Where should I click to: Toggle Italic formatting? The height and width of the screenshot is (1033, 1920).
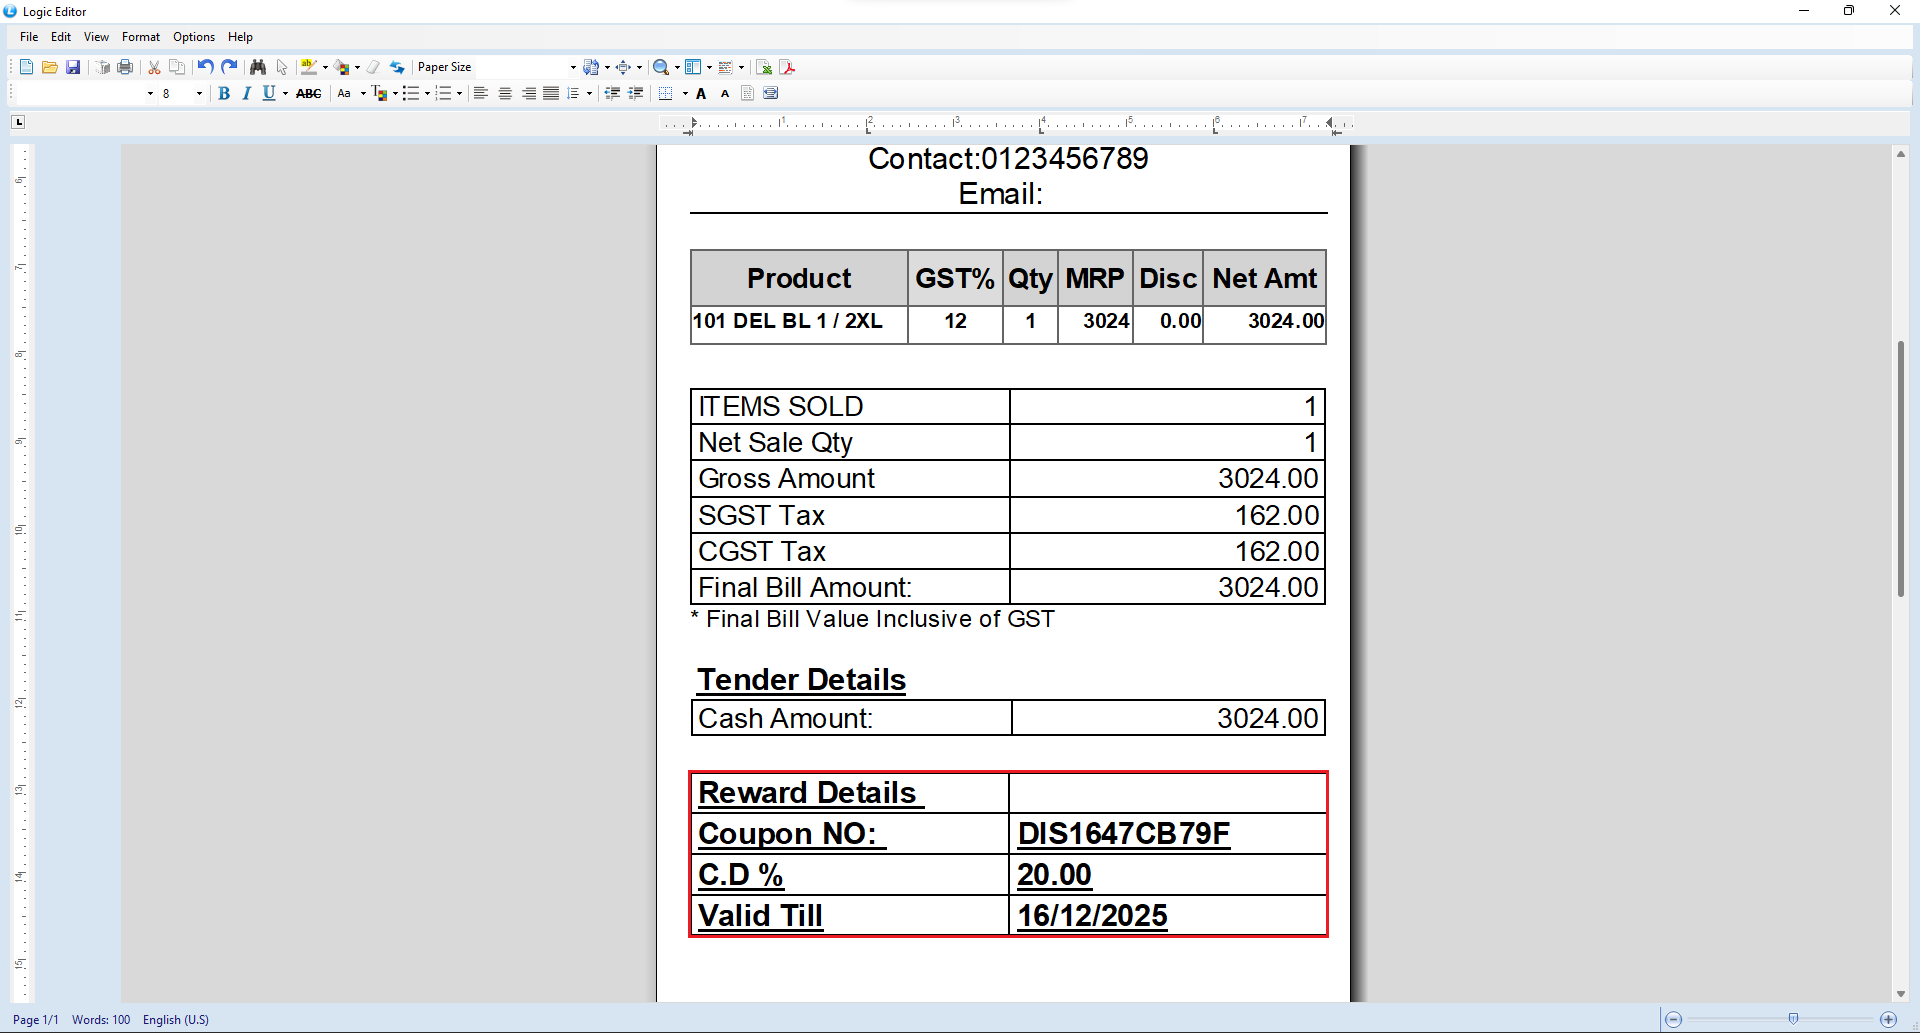point(246,93)
